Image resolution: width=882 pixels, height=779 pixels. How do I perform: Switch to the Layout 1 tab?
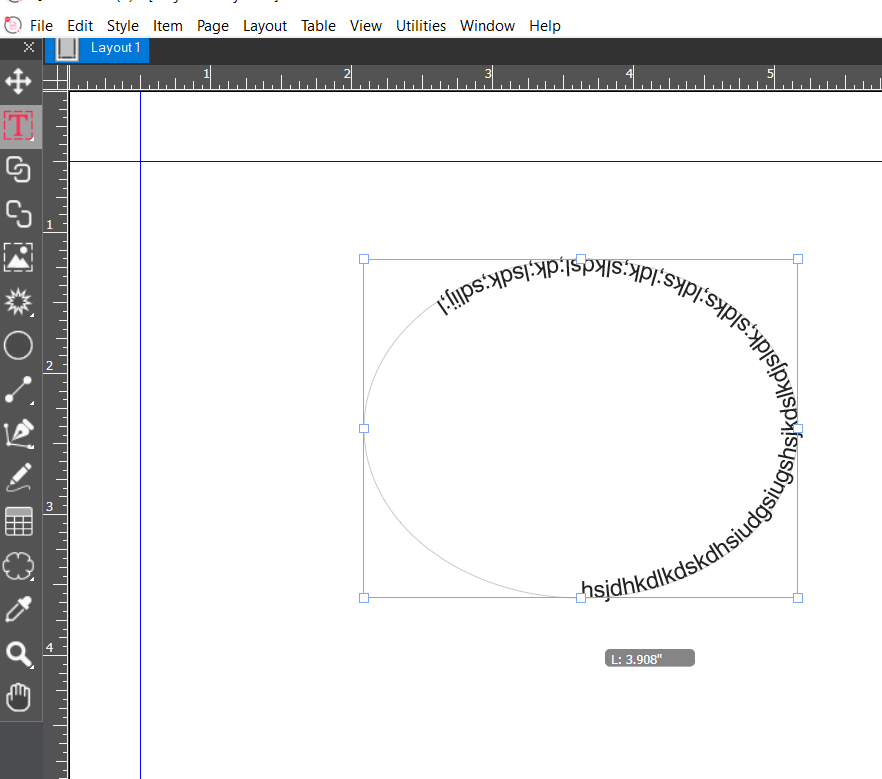point(115,47)
